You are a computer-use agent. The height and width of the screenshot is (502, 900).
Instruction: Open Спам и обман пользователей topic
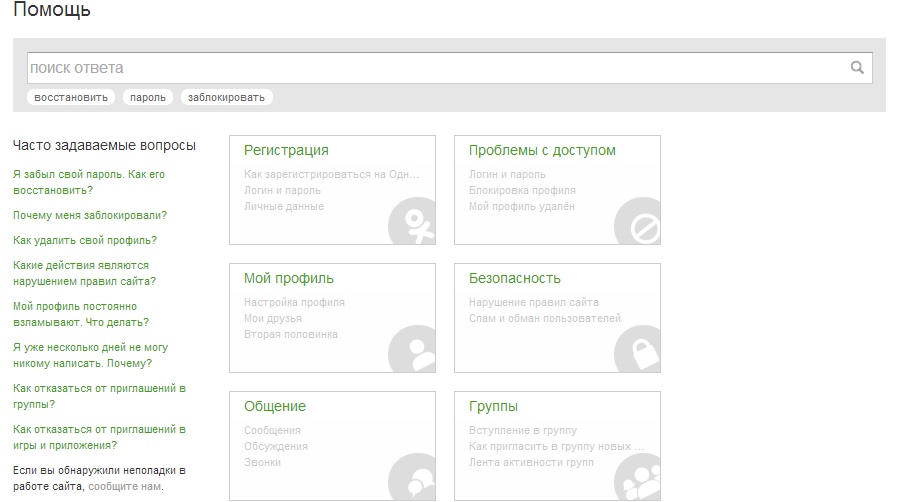click(545, 318)
